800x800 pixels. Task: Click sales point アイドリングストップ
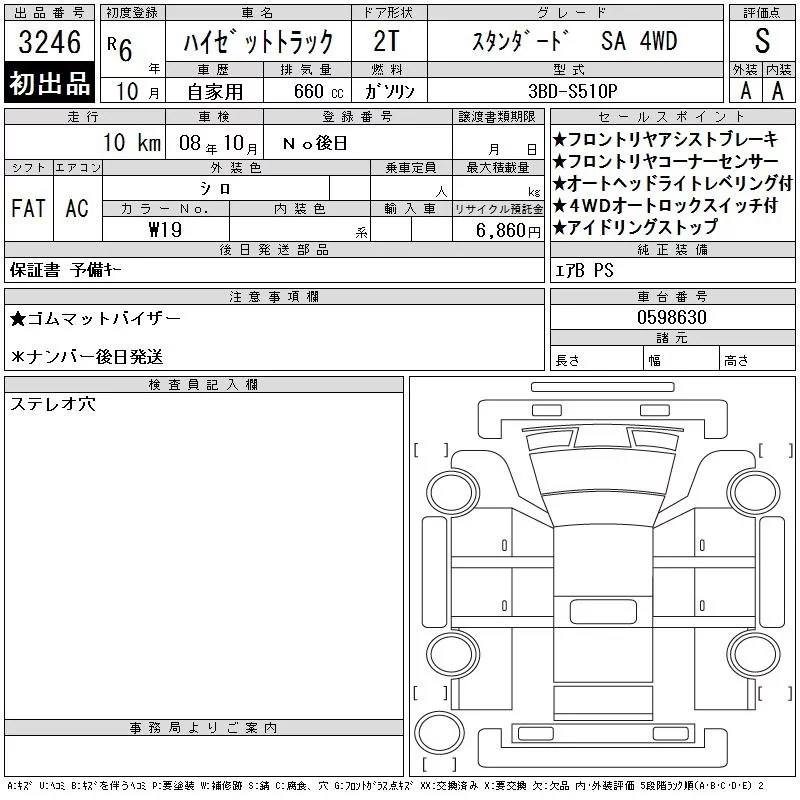tap(636, 227)
